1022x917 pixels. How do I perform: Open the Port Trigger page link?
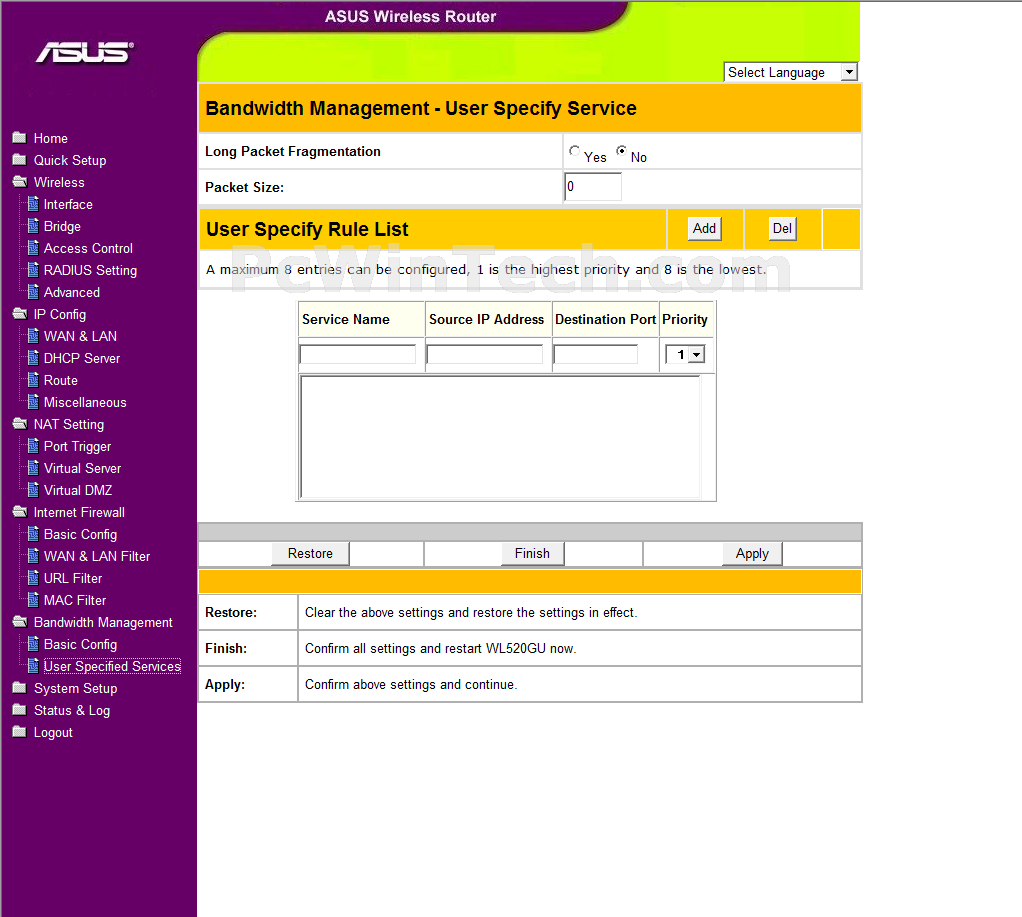78,446
